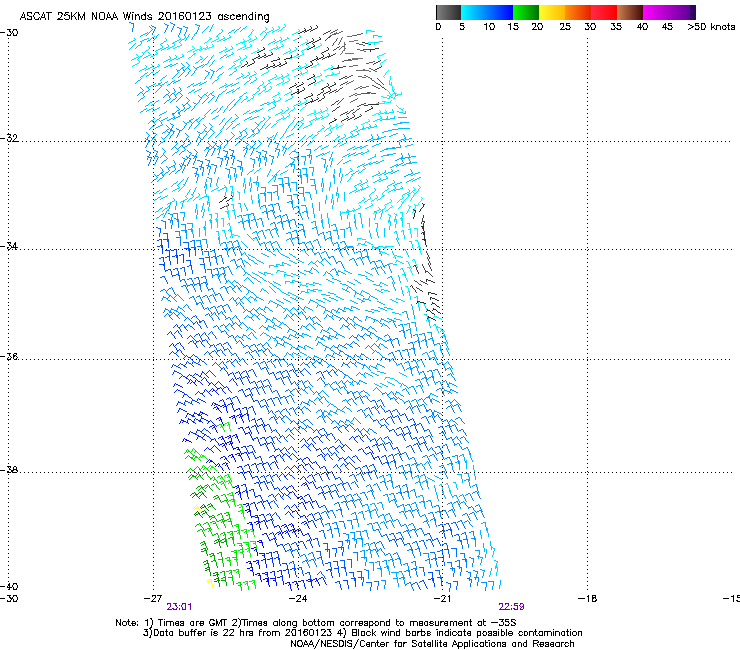The height and width of the screenshot is (650, 740).
Task: Click the '>50 knots' legend label
Action: pos(711,26)
